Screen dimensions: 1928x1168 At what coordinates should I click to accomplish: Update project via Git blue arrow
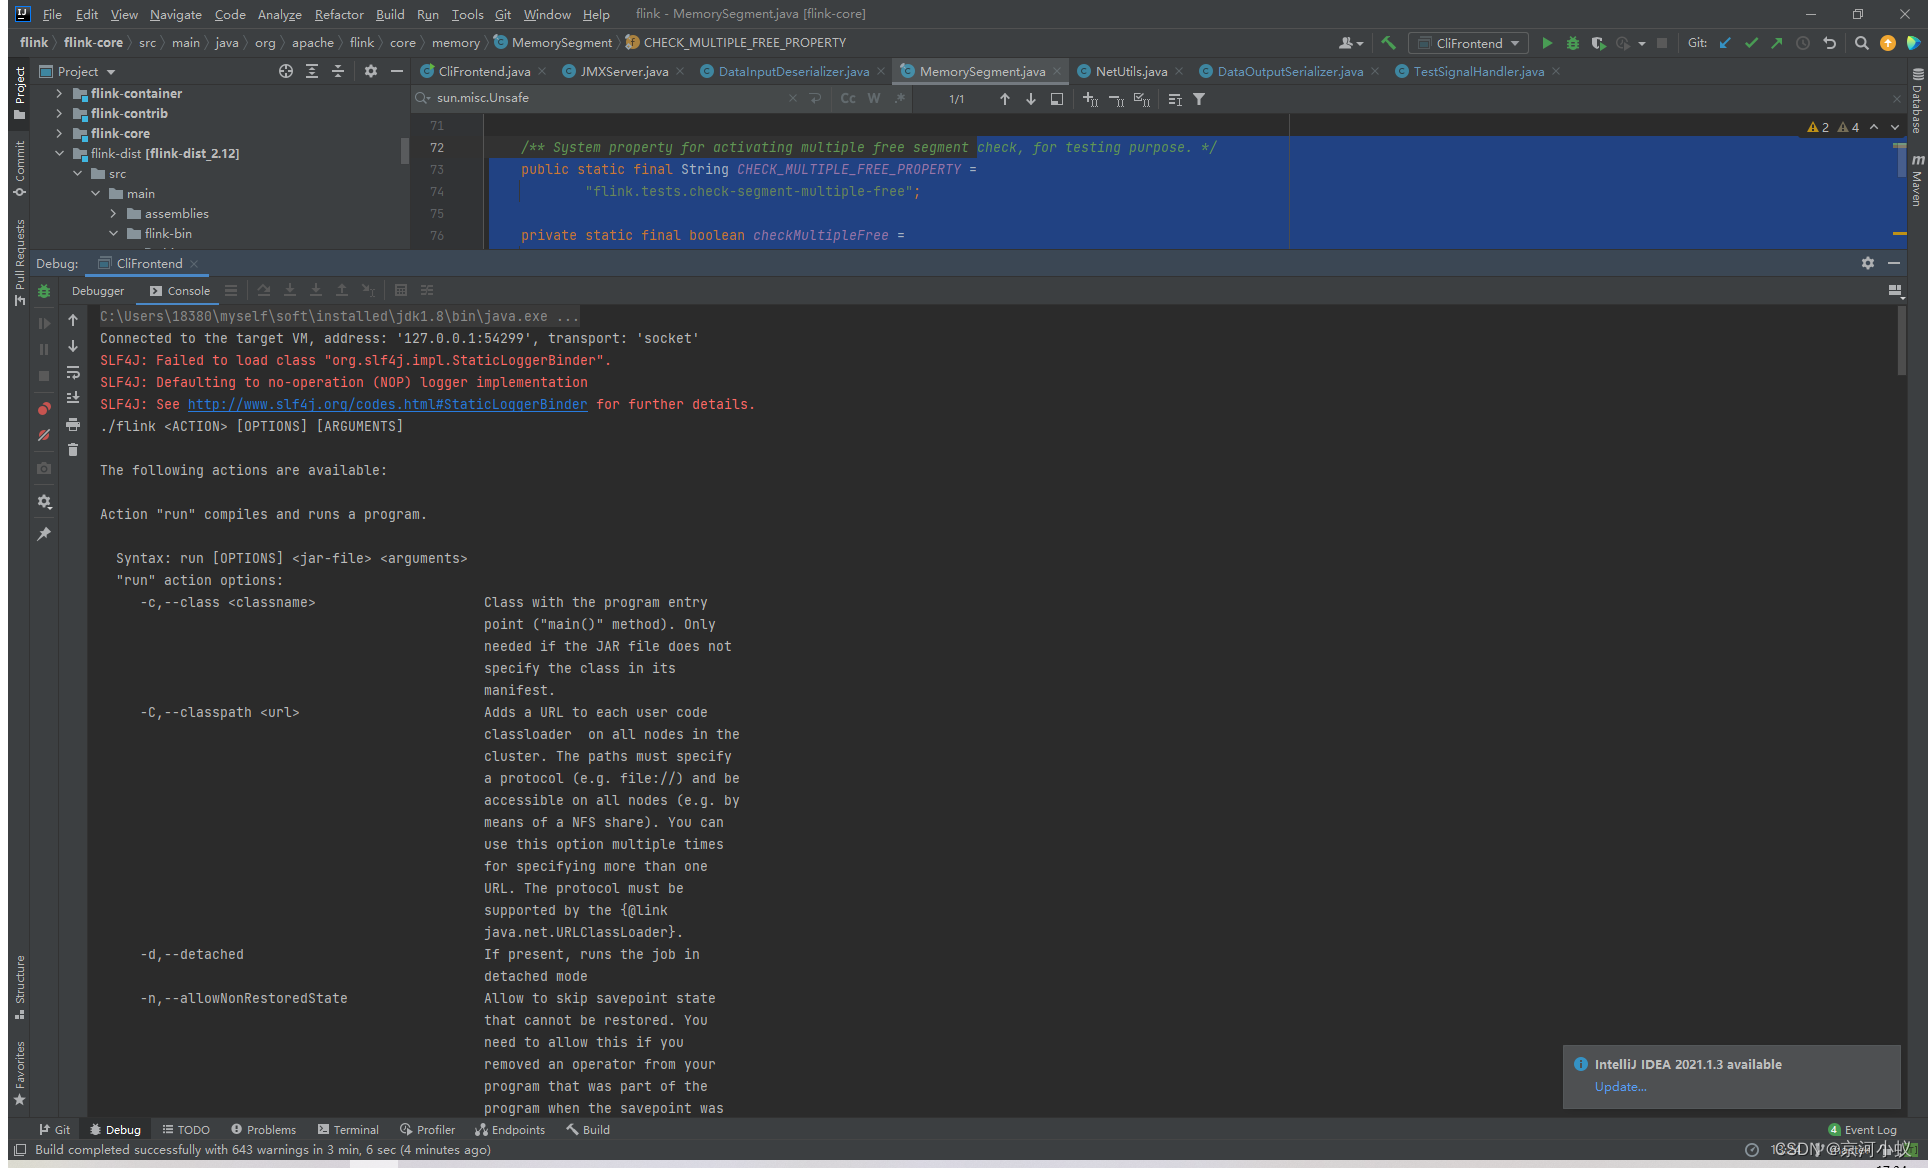click(x=1725, y=43)
